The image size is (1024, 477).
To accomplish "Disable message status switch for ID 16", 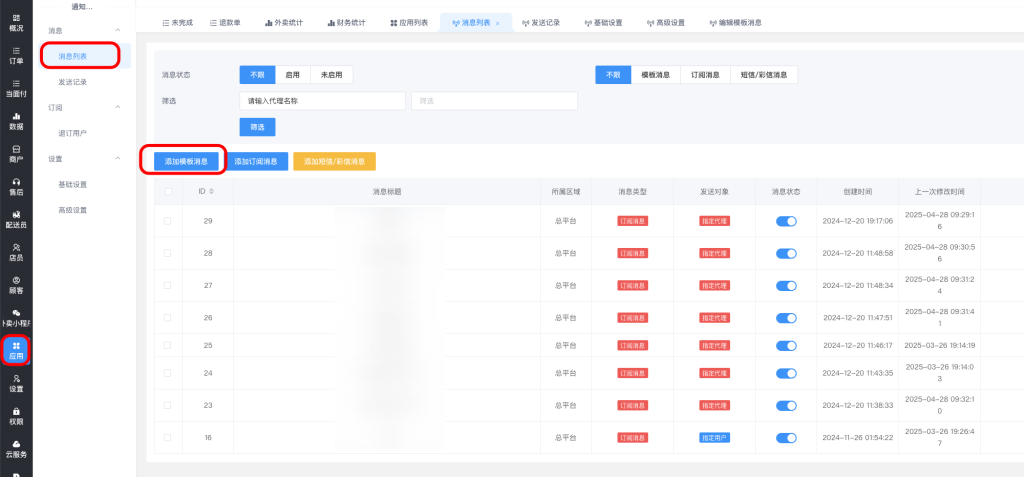I will point(786,438).
